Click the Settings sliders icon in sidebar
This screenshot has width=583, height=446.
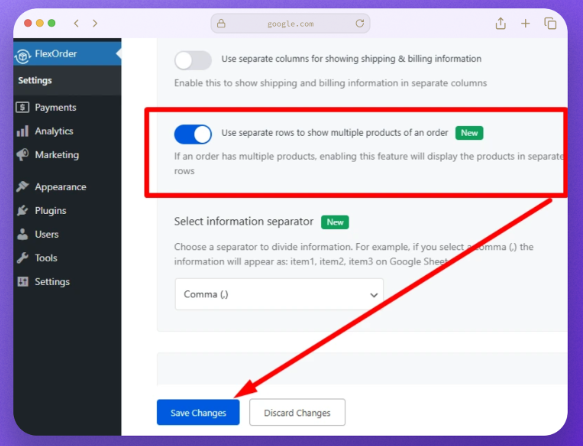pos(23,282)
